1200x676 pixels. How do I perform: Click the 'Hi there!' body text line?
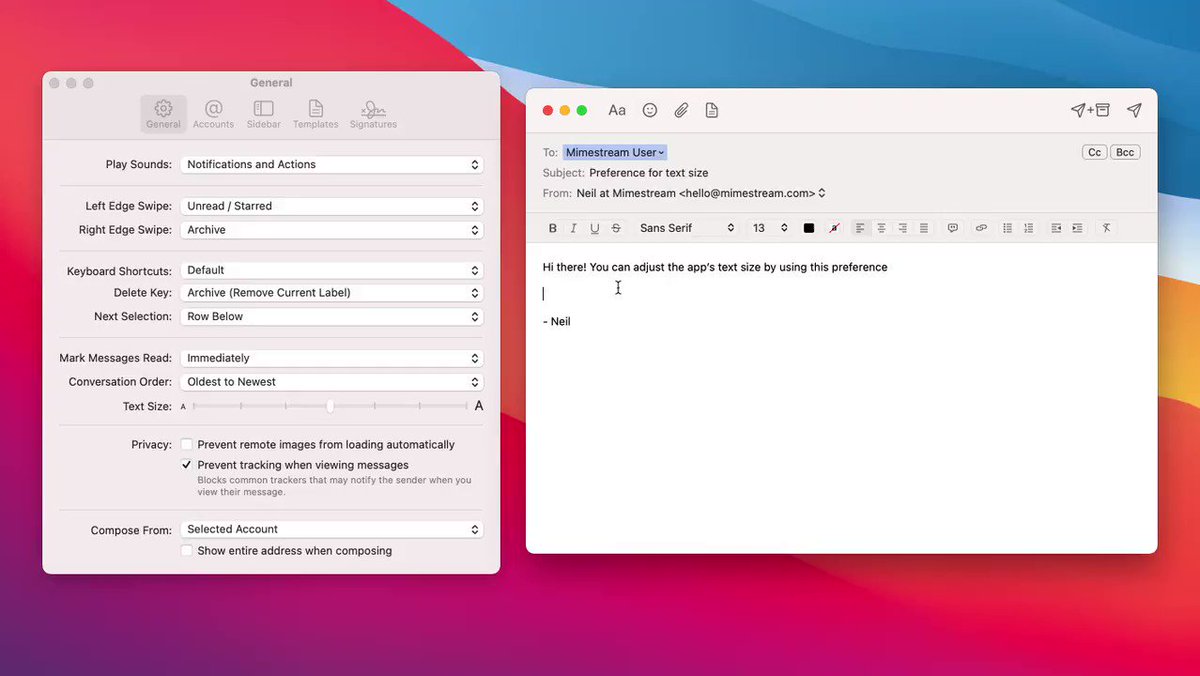pos(715,267)
